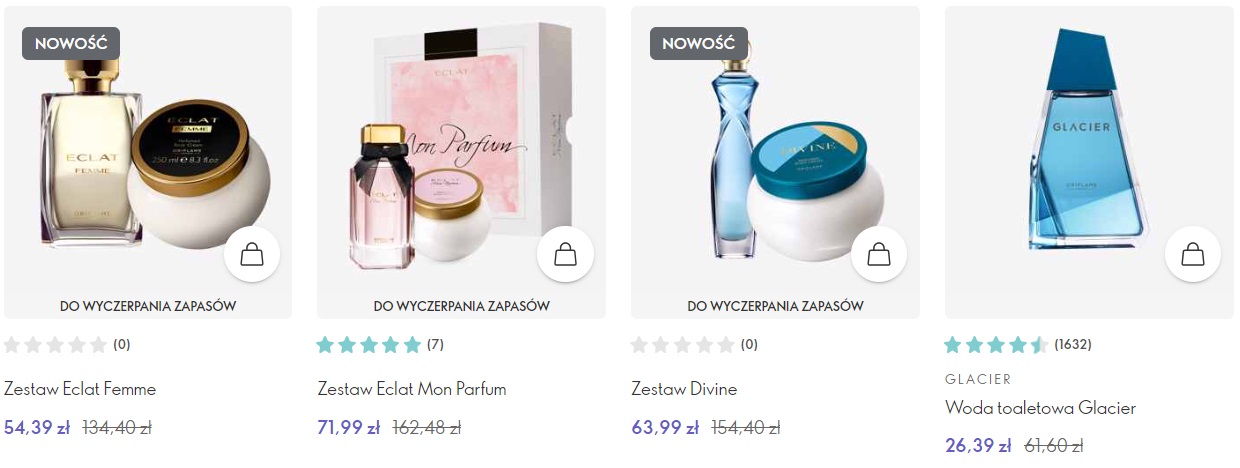View the Eclat Mon Parfum gift box image
This screenshot has width=1240, height=468.
[461, 150]
